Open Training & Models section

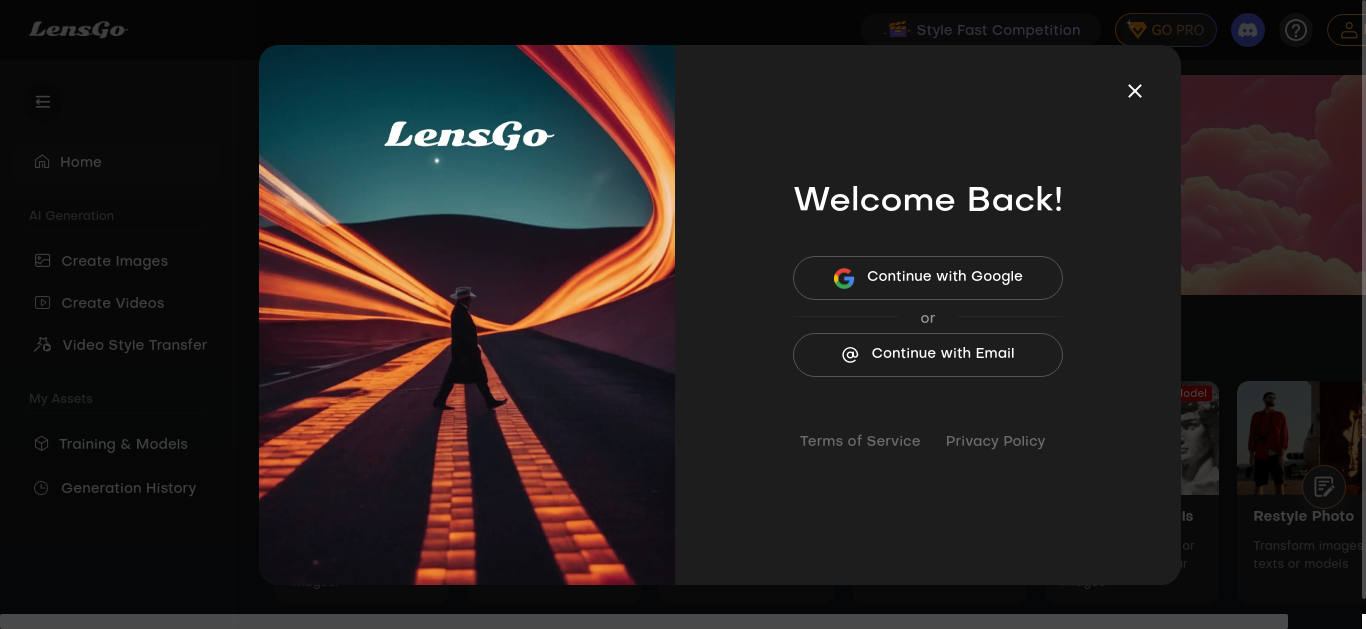point(123,444)
